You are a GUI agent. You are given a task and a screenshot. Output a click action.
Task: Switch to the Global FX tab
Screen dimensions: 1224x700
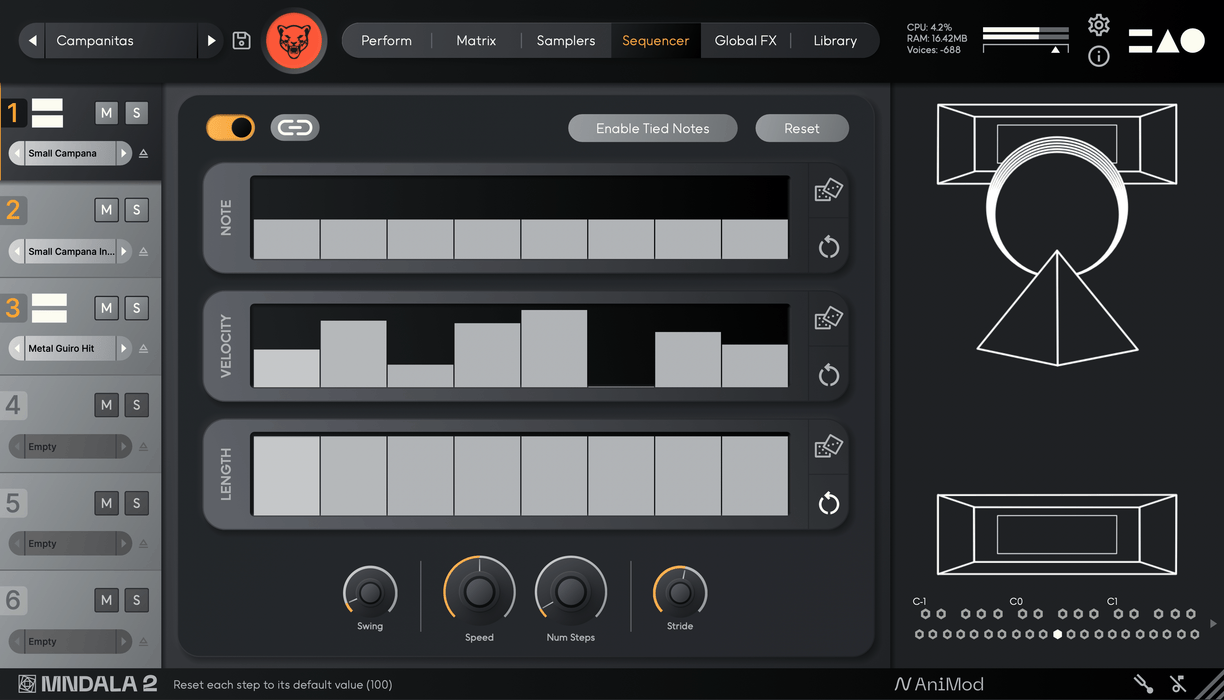point(745,41)
